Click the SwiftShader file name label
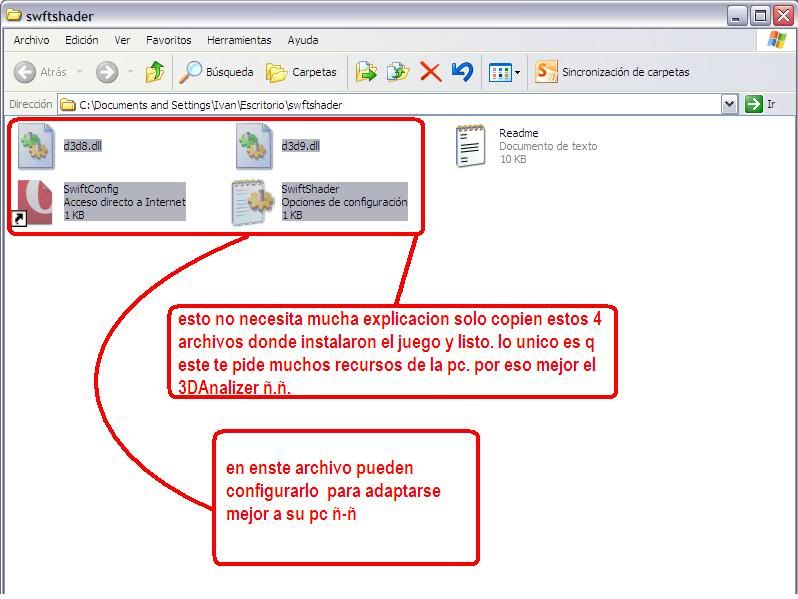 click(310, 189)
